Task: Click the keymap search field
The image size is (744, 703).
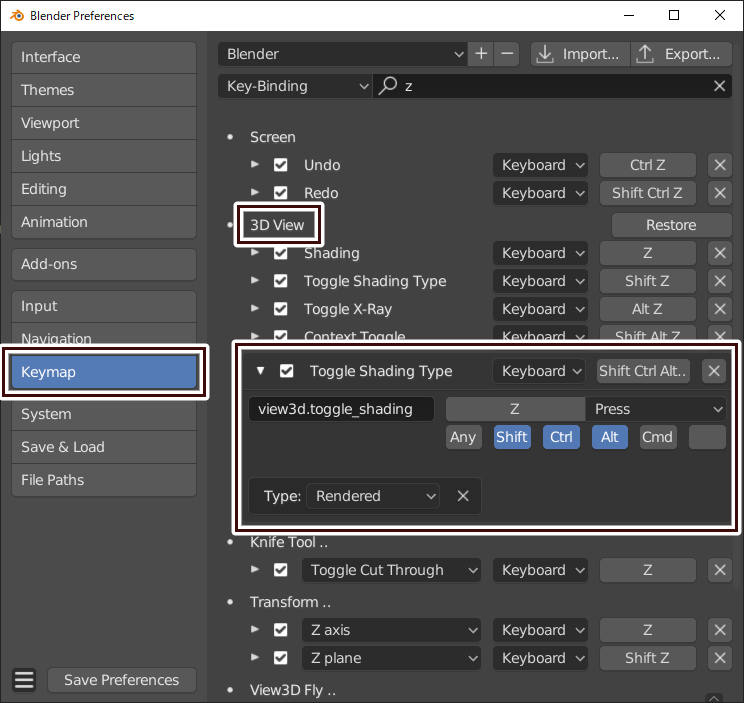Action: 552,86
